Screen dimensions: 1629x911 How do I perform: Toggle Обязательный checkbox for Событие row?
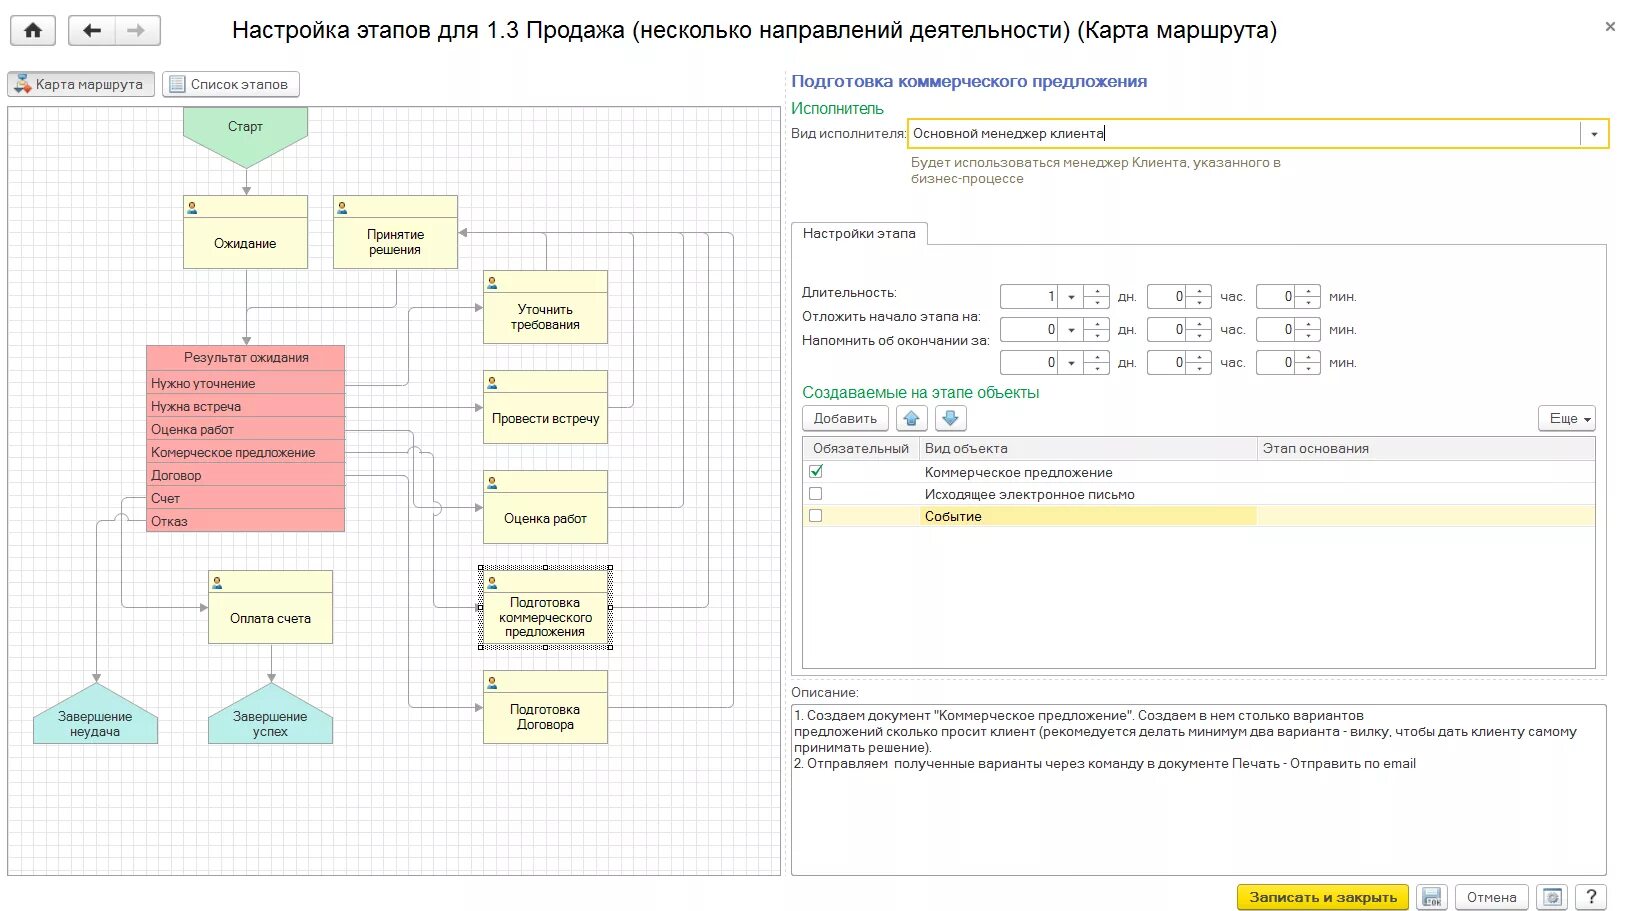point(816,516)
